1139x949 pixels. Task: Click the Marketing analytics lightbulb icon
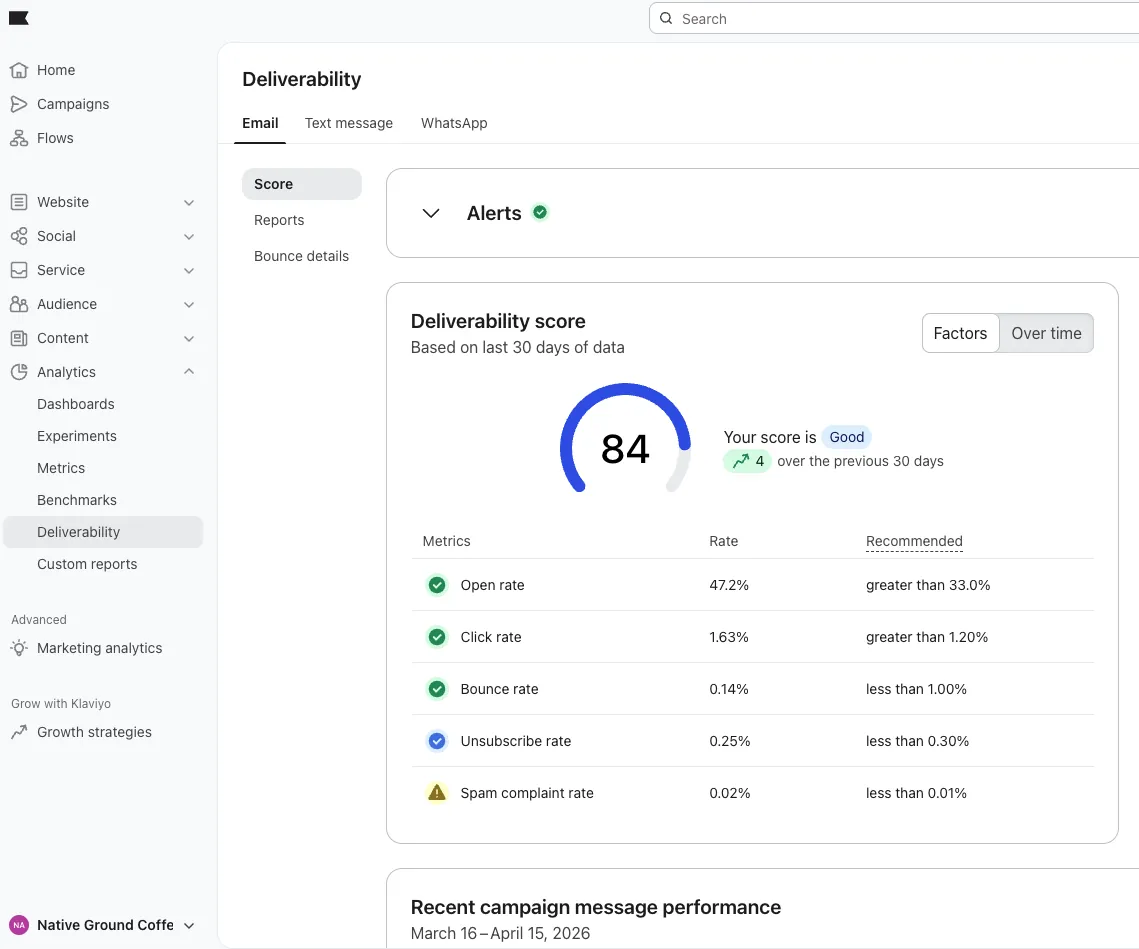[x=19, y=648]
